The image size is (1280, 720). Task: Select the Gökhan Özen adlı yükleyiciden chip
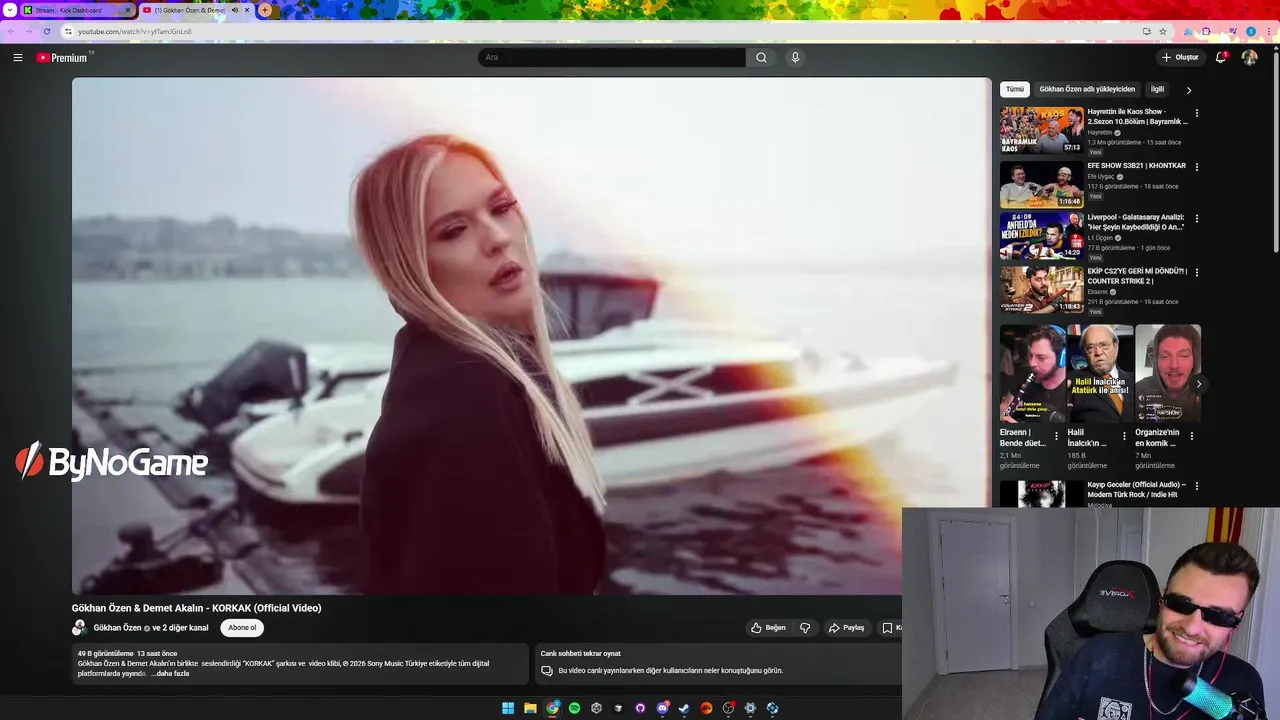(1087, 89)
